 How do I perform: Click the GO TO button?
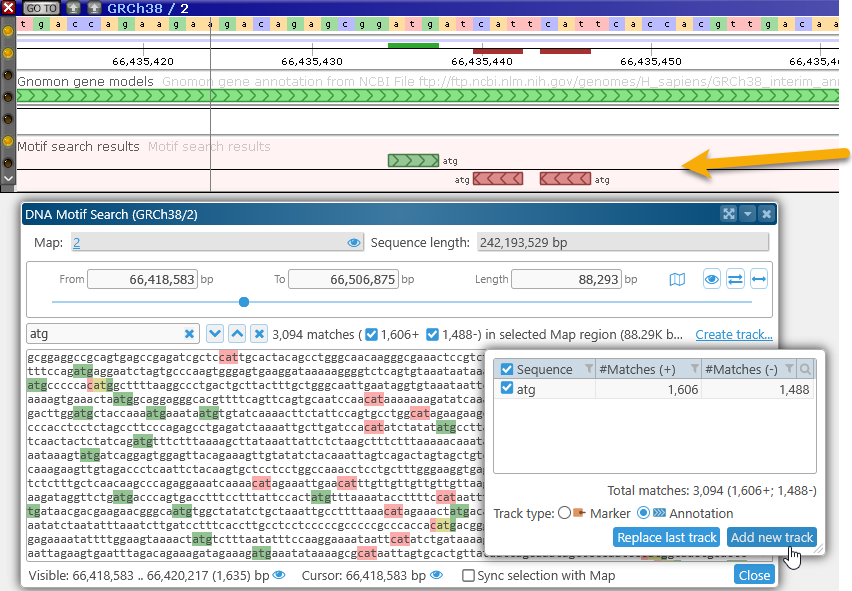(x=41, y=7)
